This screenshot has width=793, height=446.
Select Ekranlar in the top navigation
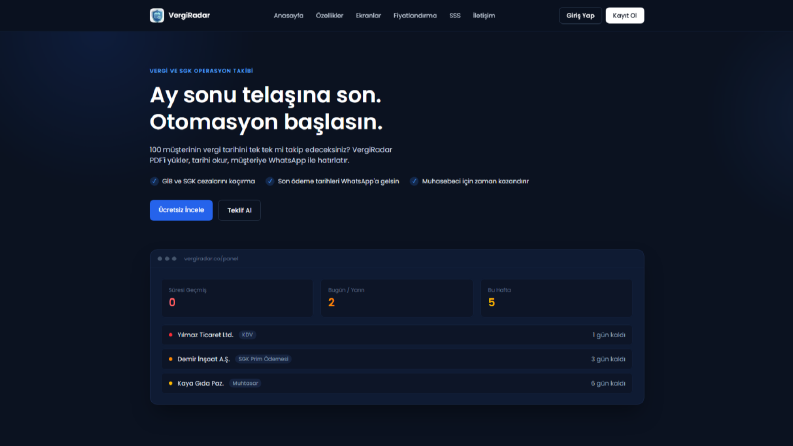368,16
